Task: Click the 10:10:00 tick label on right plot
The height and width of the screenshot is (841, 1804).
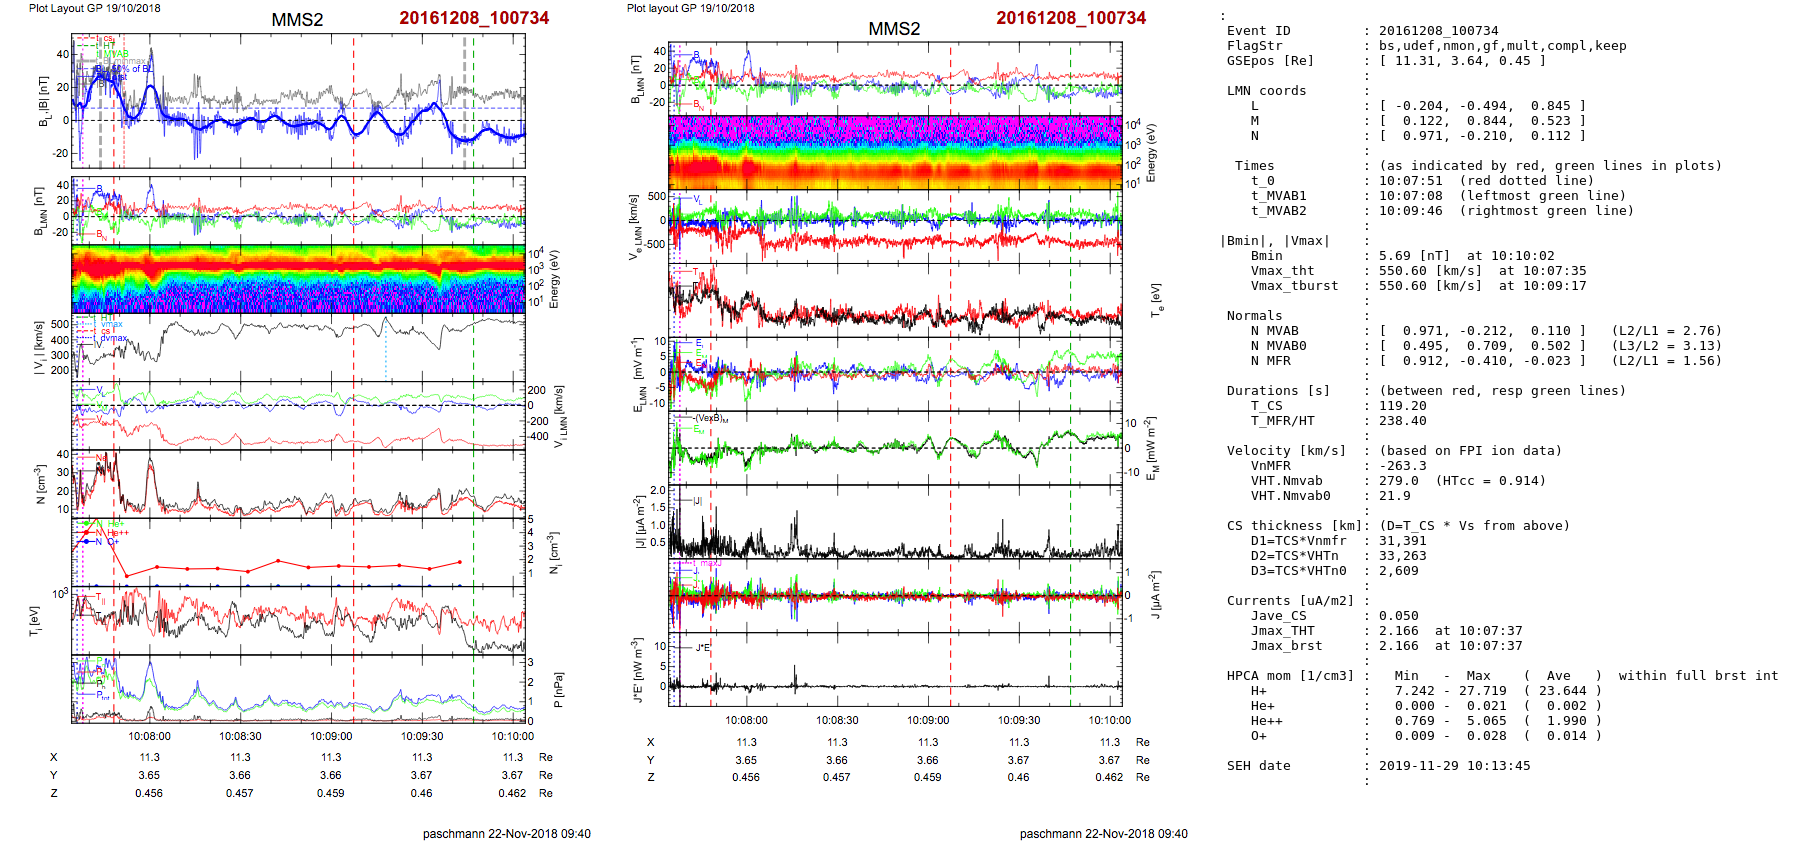Action: (1109, 720)
